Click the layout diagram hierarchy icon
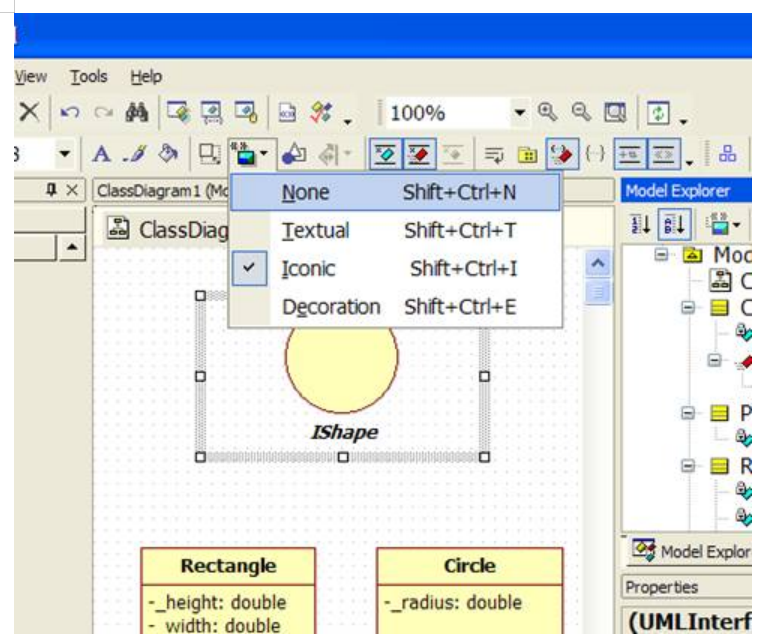Viewport: 772px width, 642px height. tap(727, 154)
